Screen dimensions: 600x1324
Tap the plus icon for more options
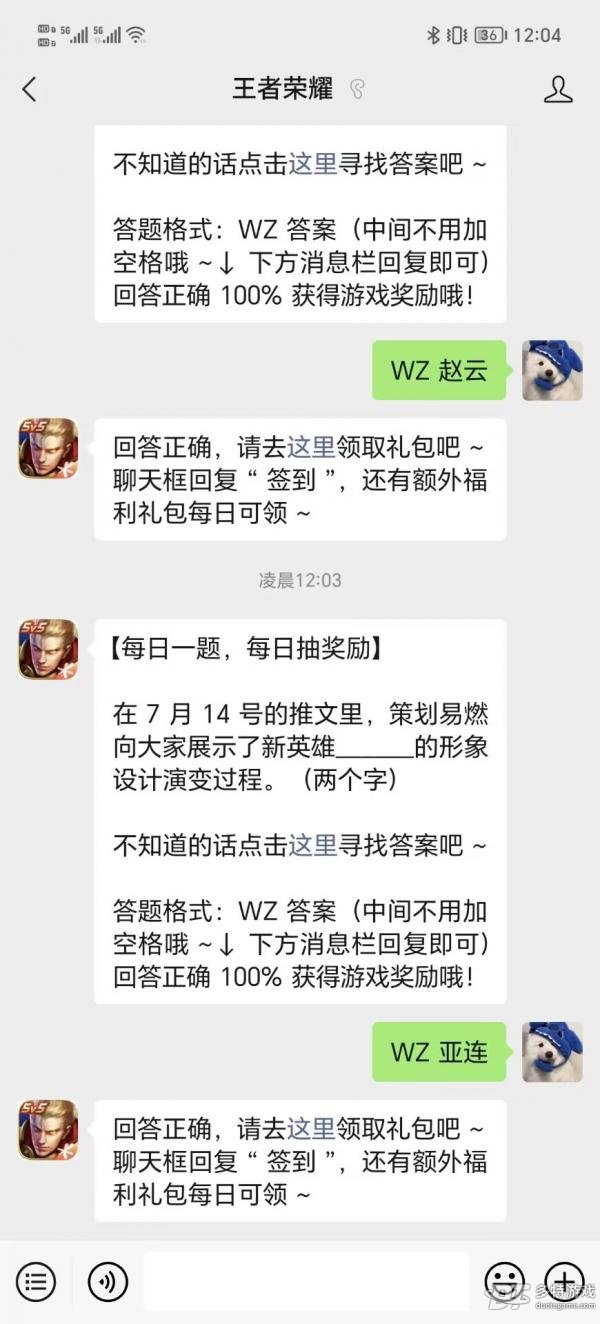[565, 1280]
